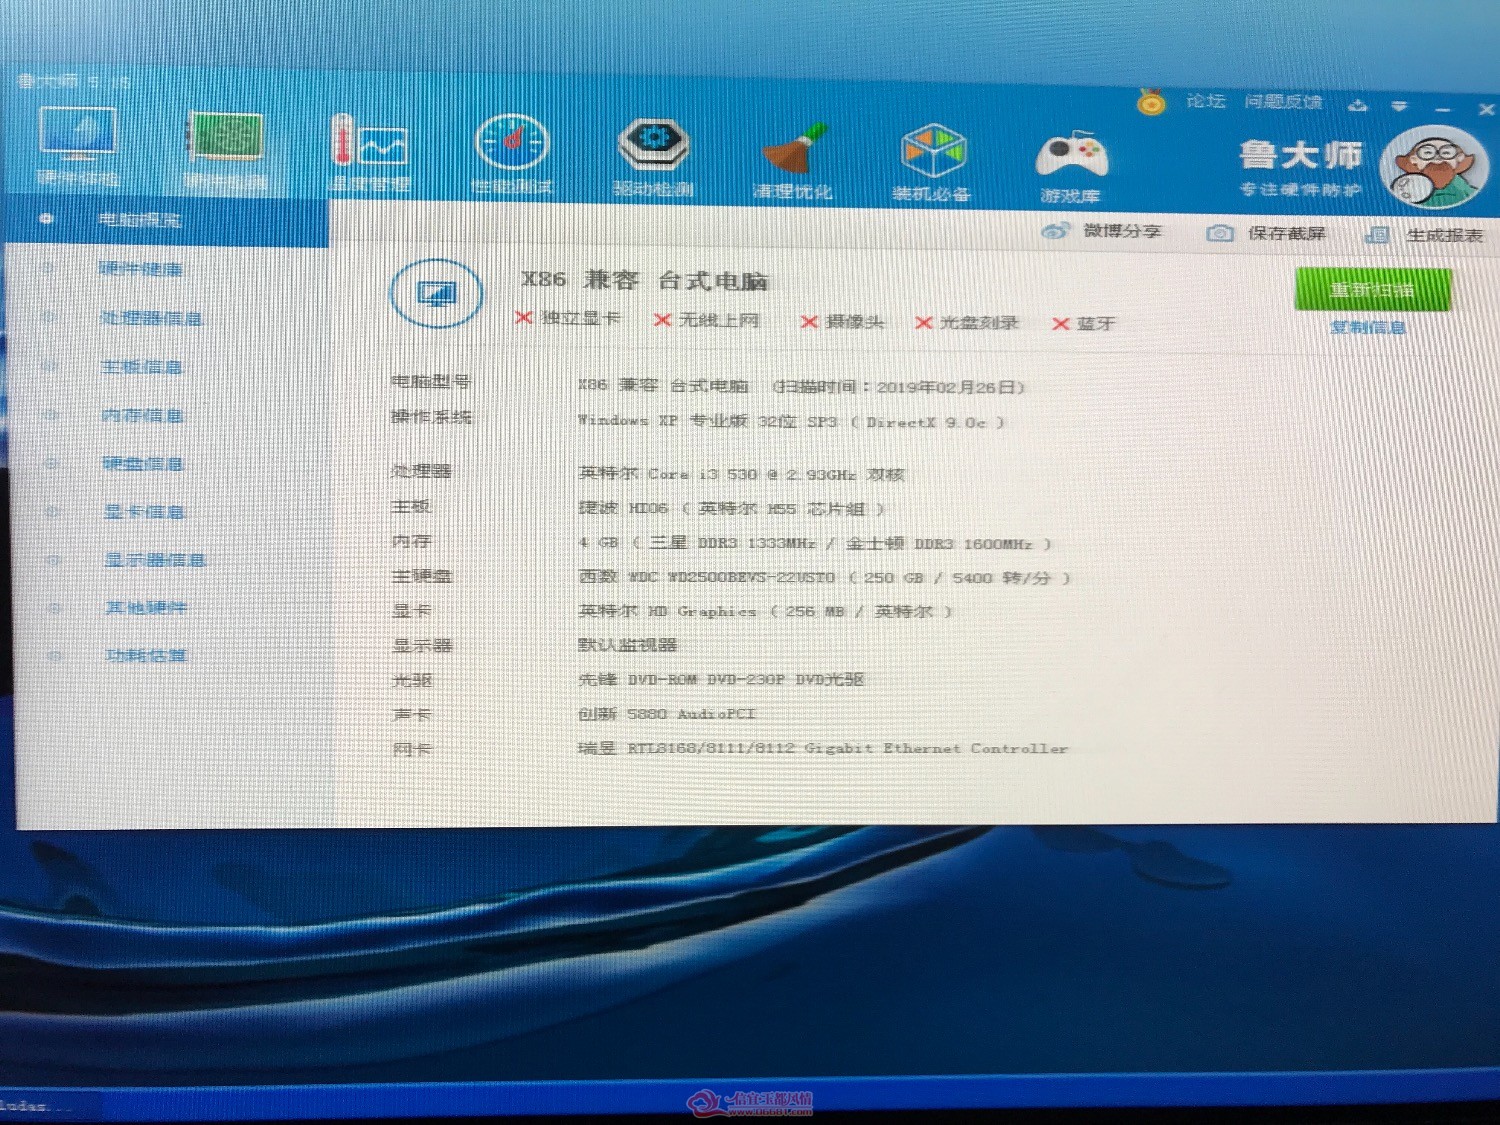Open the 硬件检测 circuit board icon

point(226,138)
